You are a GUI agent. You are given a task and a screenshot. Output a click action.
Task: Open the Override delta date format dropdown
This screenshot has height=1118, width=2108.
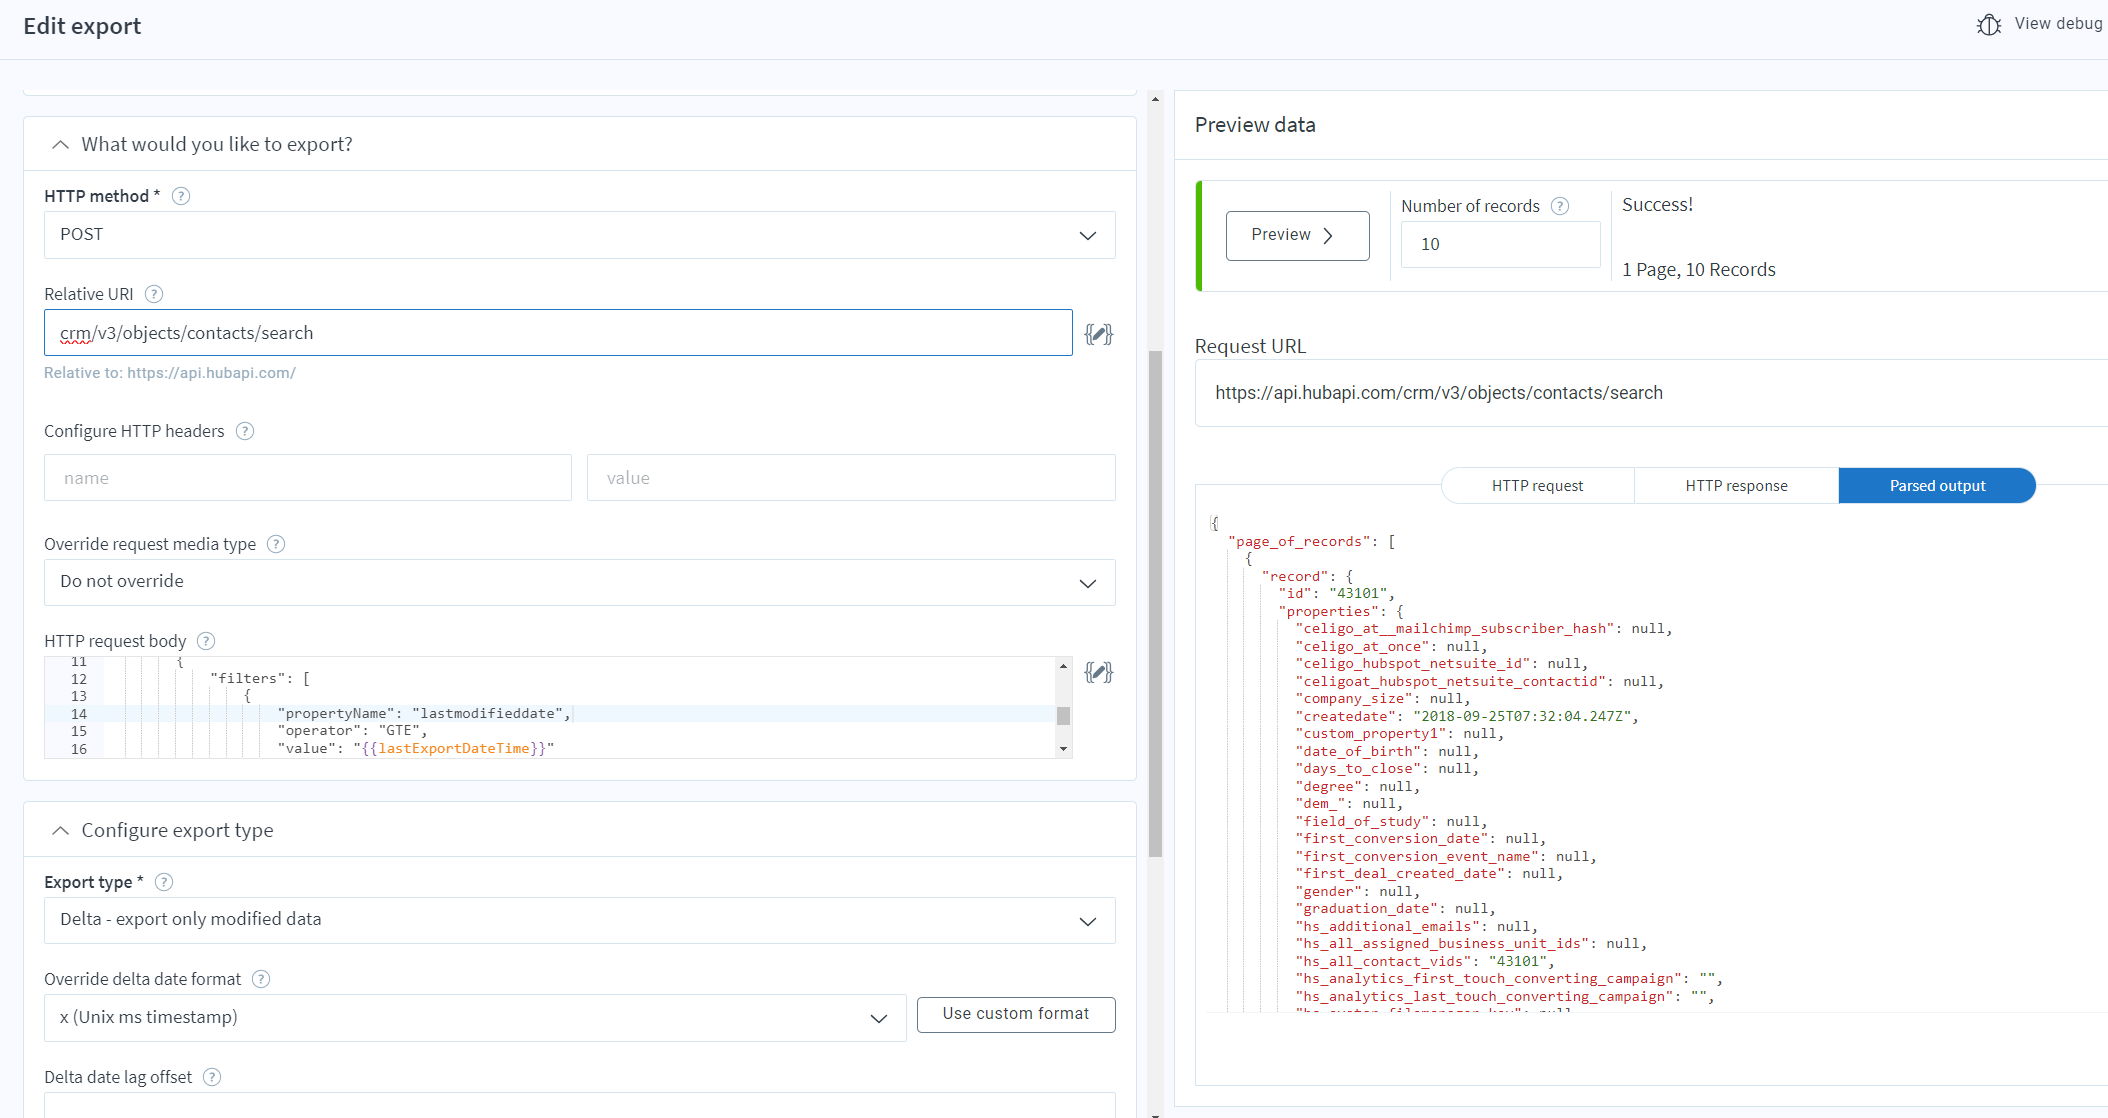[475, 1018]
